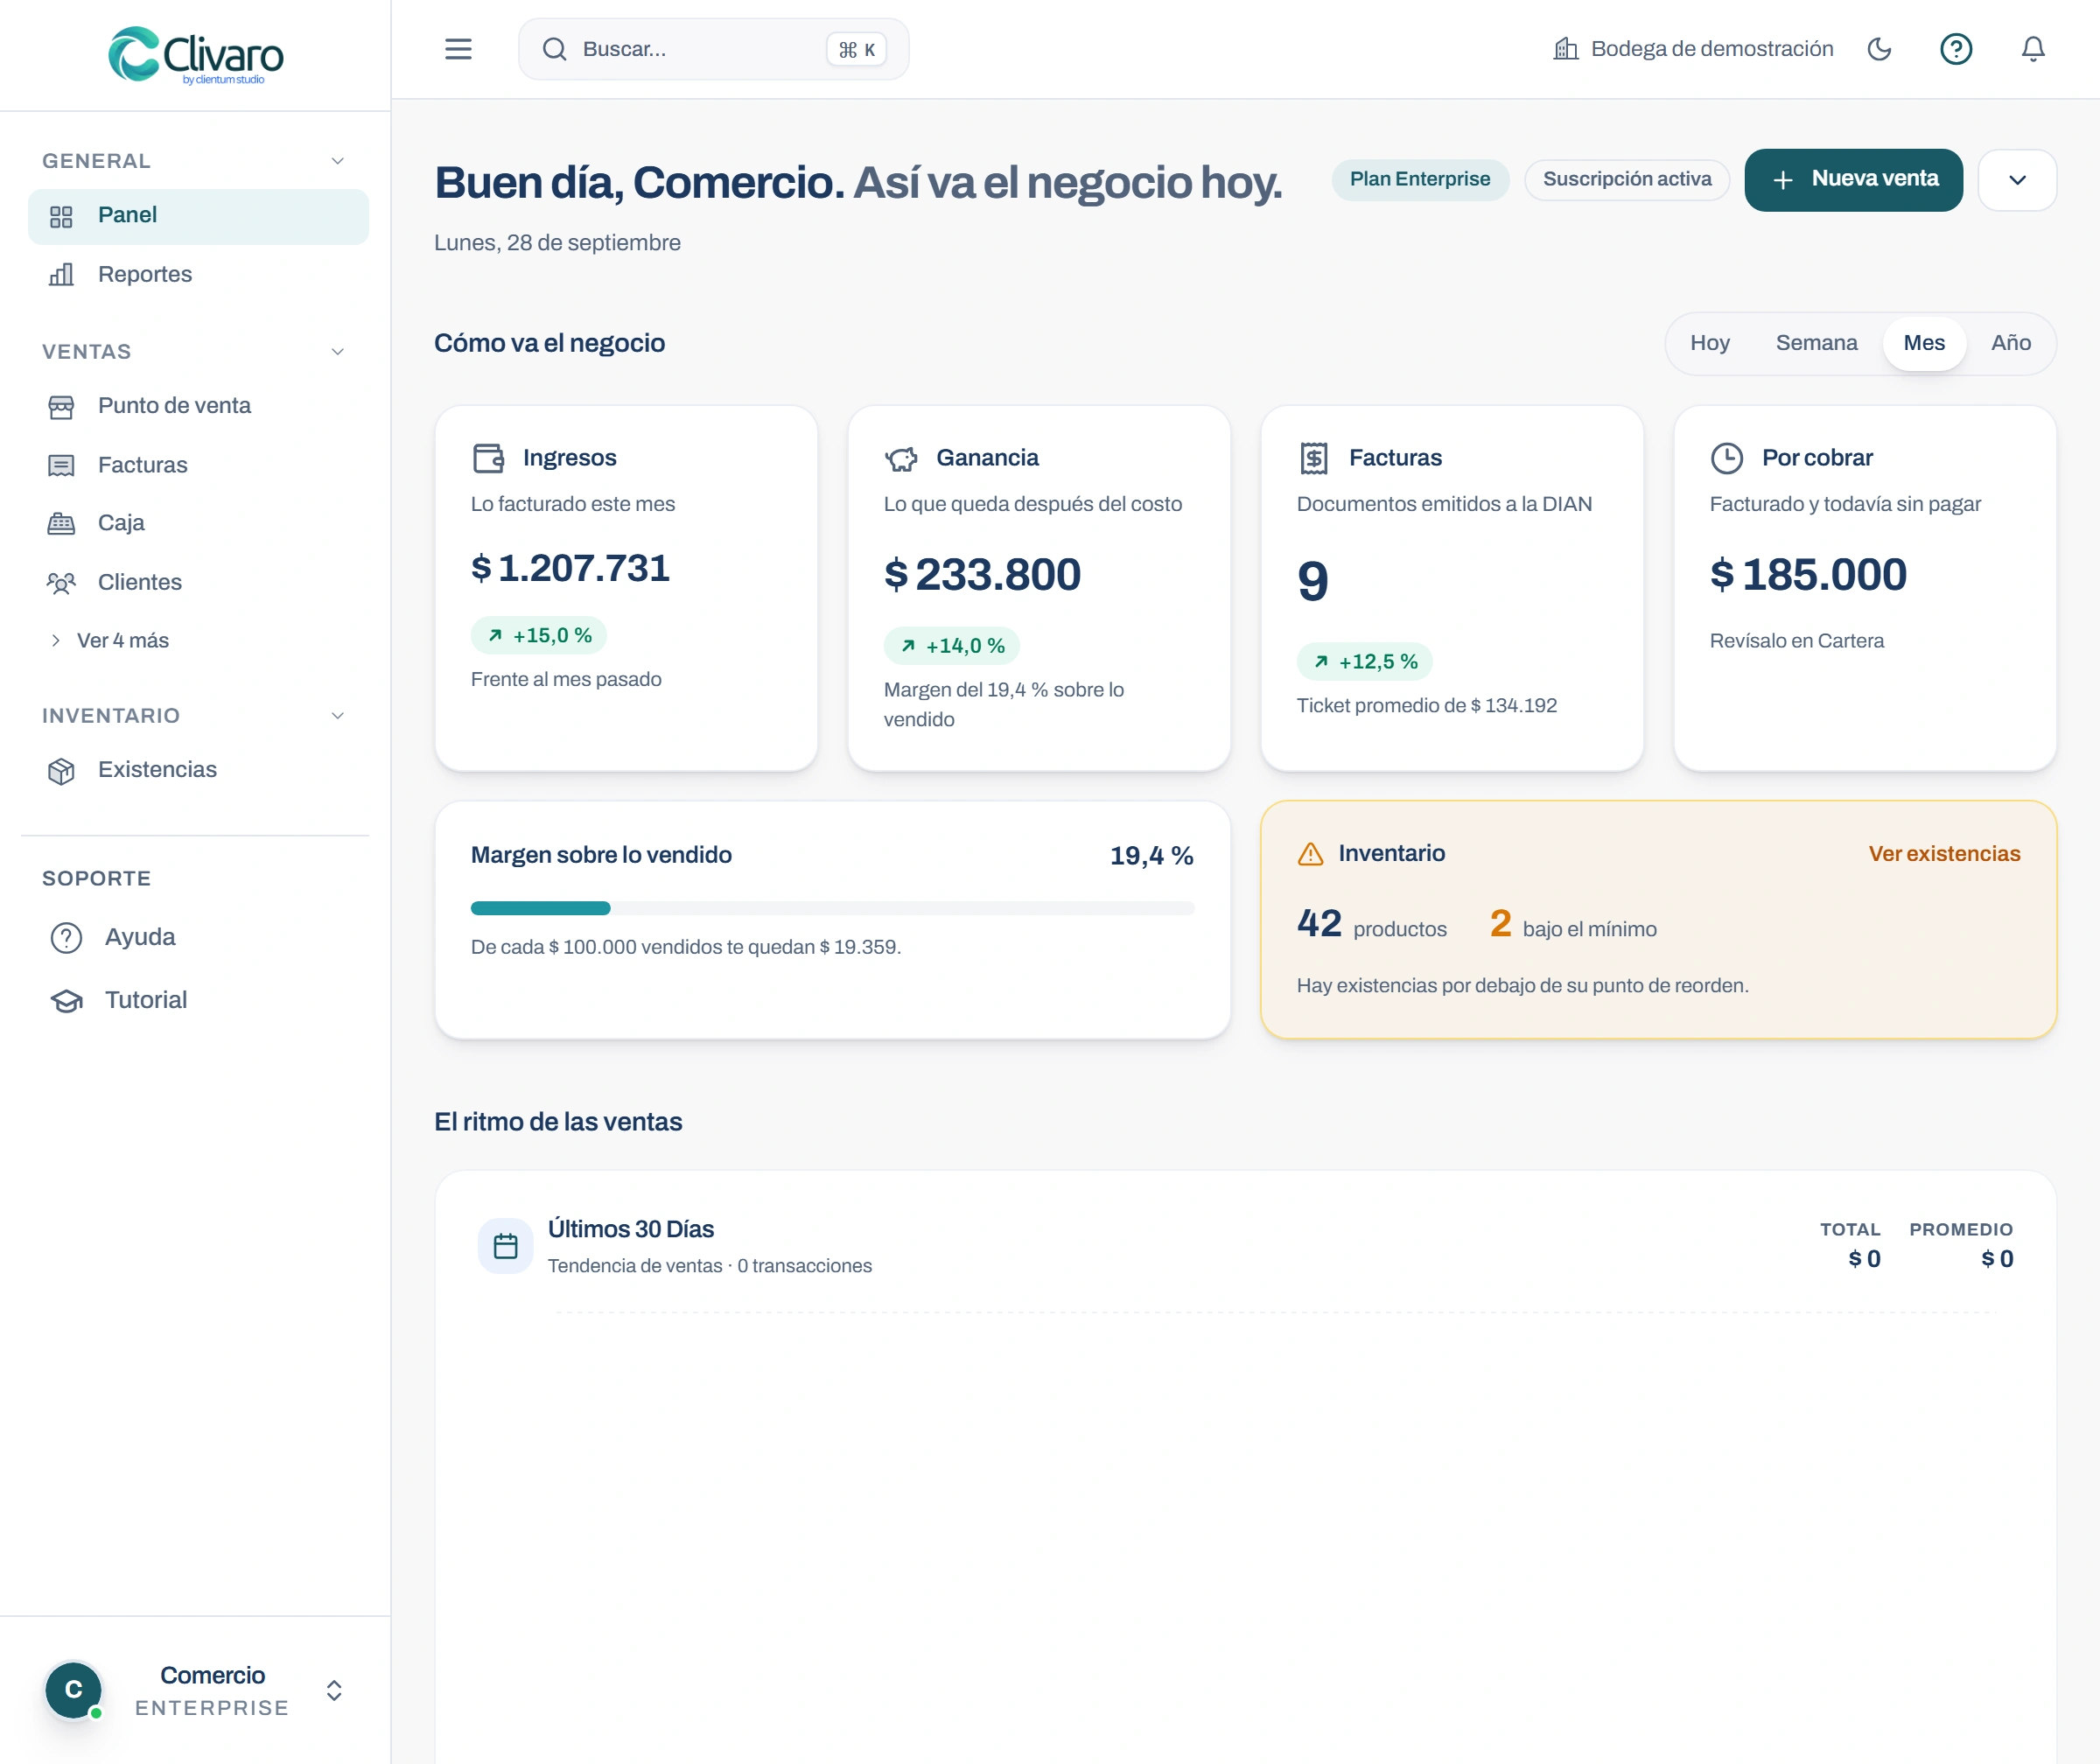
Task: Click the warehouse building icon
Action: pos(1565,49)
